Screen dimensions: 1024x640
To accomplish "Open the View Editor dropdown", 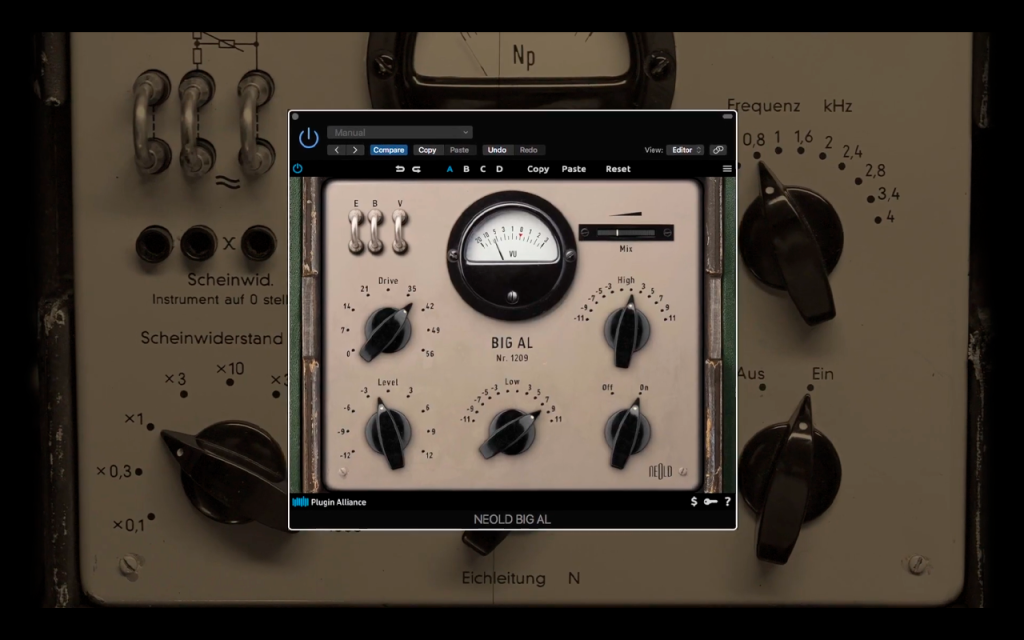I will click(x=685, y=150).
